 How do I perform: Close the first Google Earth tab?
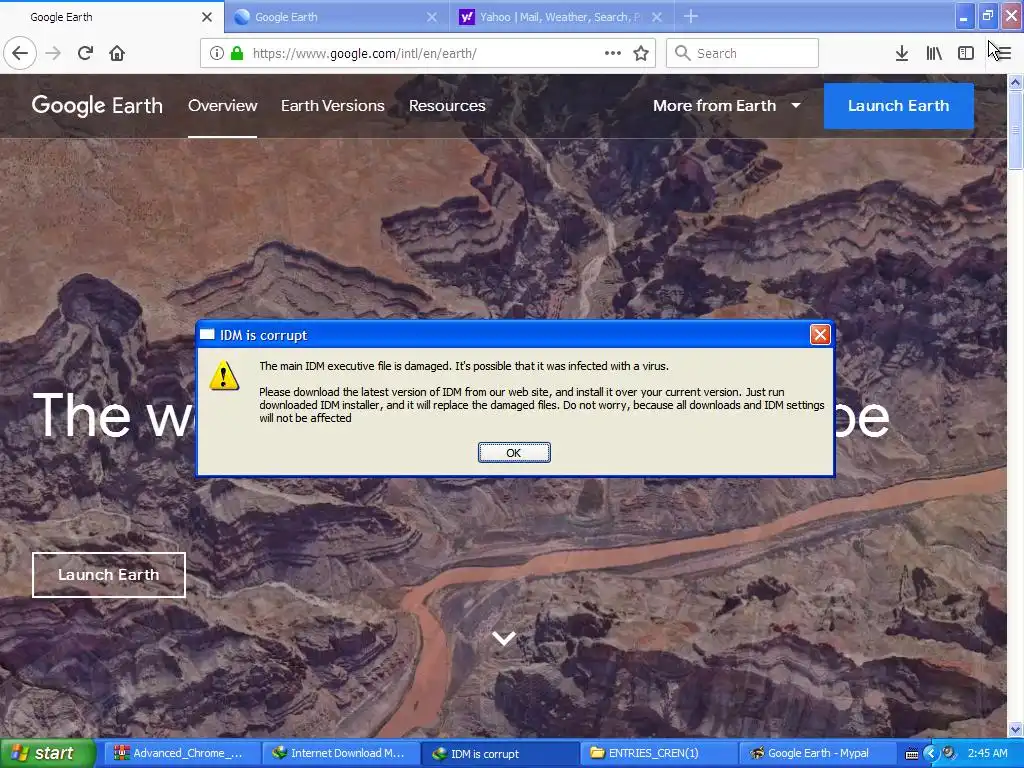(x=206, y=17)
